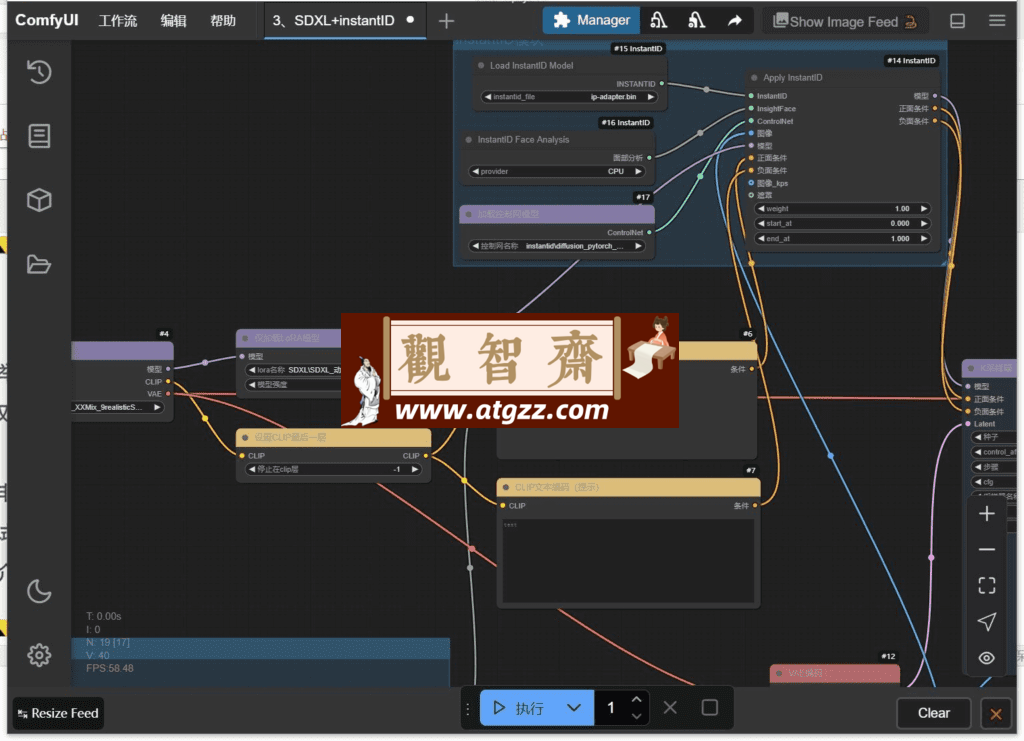The image size is (1024, 741).
Task: Open the 编辑 menu
Action: click(x=174, y=21)
